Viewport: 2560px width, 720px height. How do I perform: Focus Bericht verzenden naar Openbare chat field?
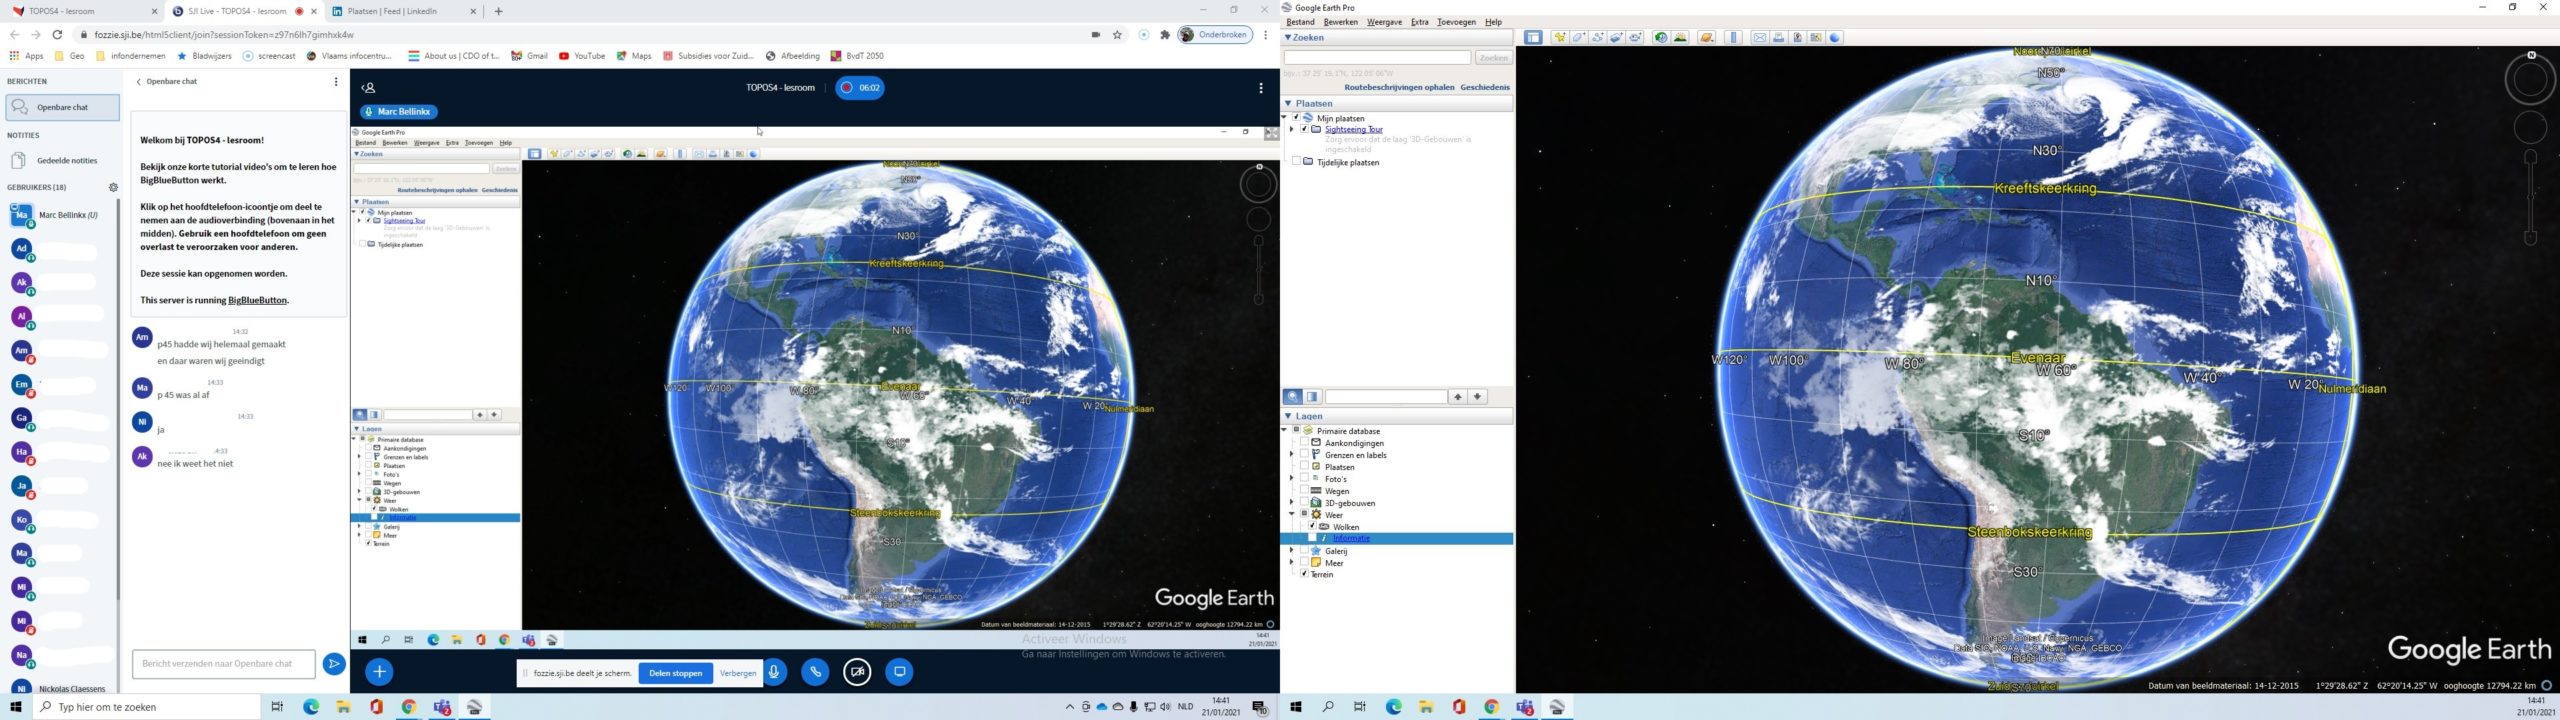point(223,663)
